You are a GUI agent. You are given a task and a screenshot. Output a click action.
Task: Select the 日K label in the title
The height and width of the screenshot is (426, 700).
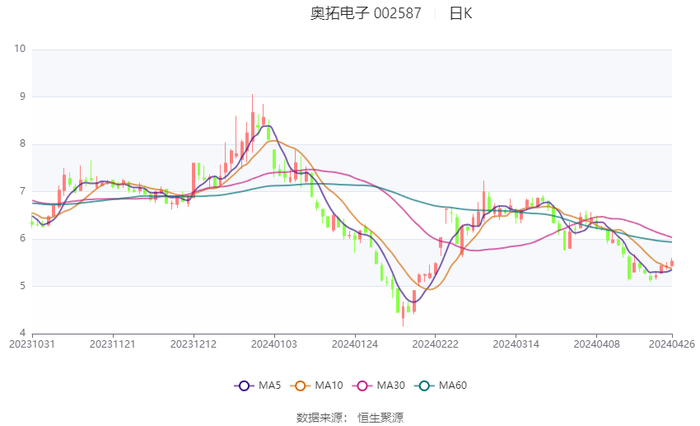coord(461,14)
